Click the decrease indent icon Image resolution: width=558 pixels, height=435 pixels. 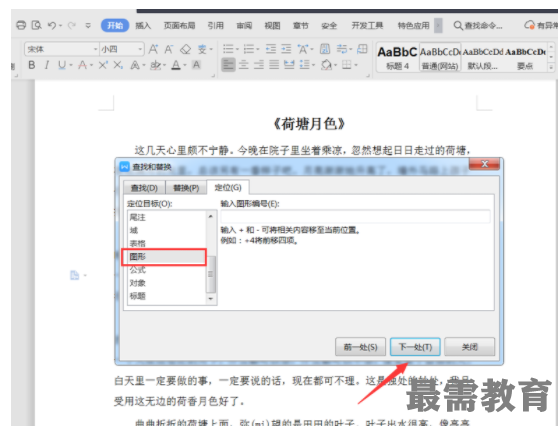pyautogui.click(x=271, y=49)
